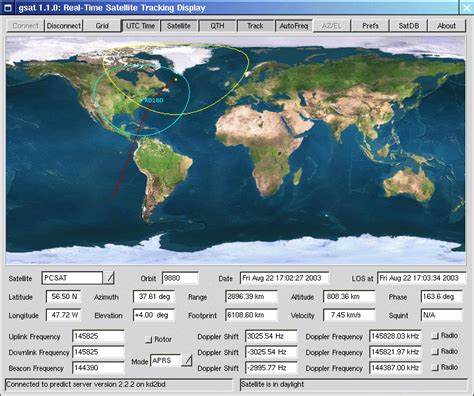Click the Doppler Shift 3025.54 Hz field

click(x=271, y=336)
